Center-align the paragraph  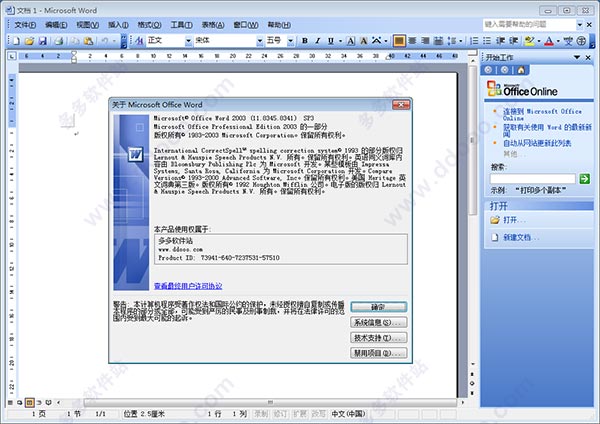(412, 41)
